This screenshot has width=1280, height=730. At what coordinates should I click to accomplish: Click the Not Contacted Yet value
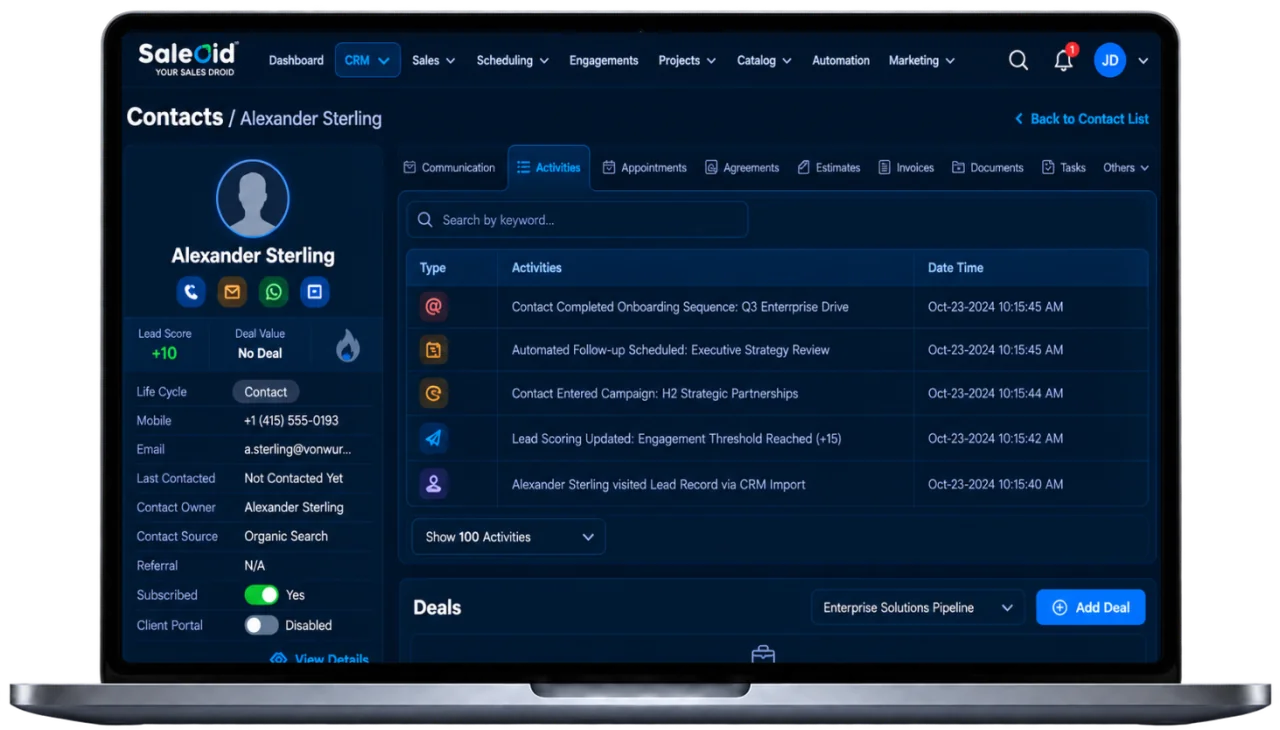(x=294, y=478)
